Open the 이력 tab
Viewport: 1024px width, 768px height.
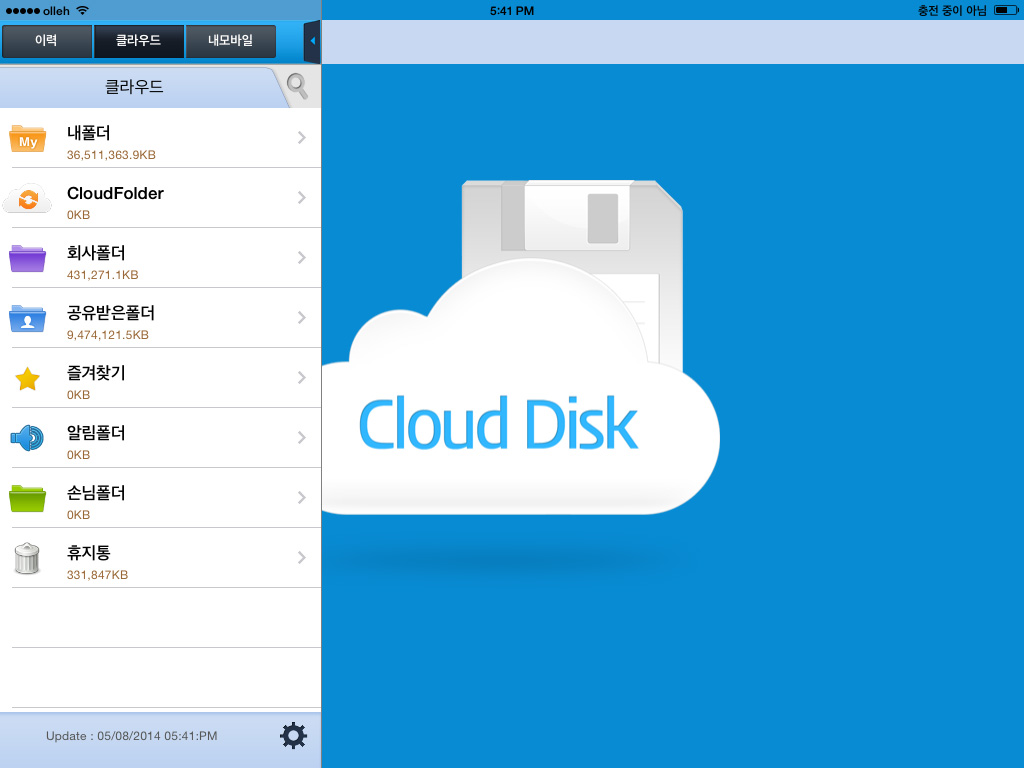[x=46, y=41]
